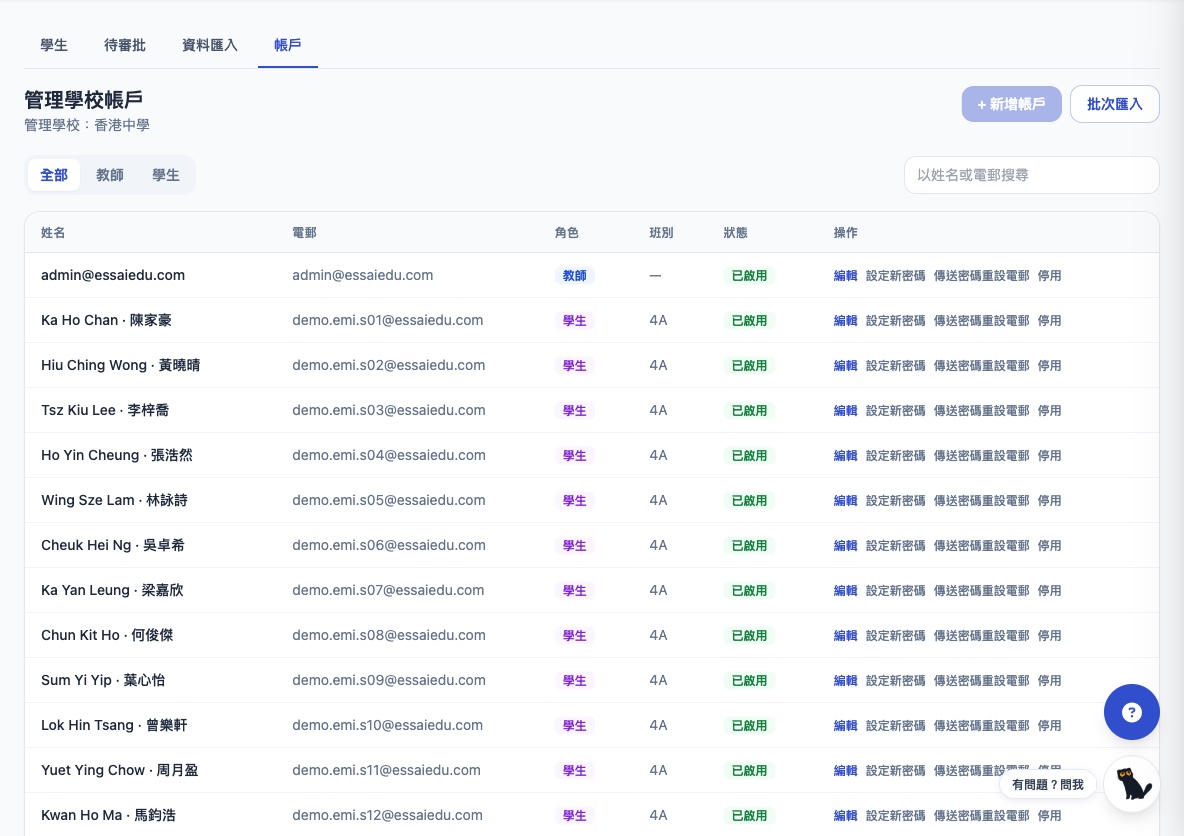Switch to the 待審批 tab
The height and width of the screenshot is (836, 1184).
click(125, 45)
